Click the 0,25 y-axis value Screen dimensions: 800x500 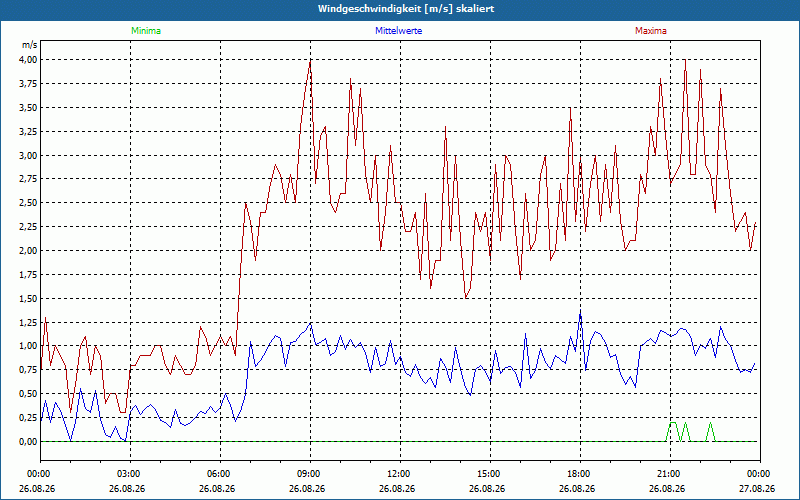pyautogui.click(x=28, y=418)
